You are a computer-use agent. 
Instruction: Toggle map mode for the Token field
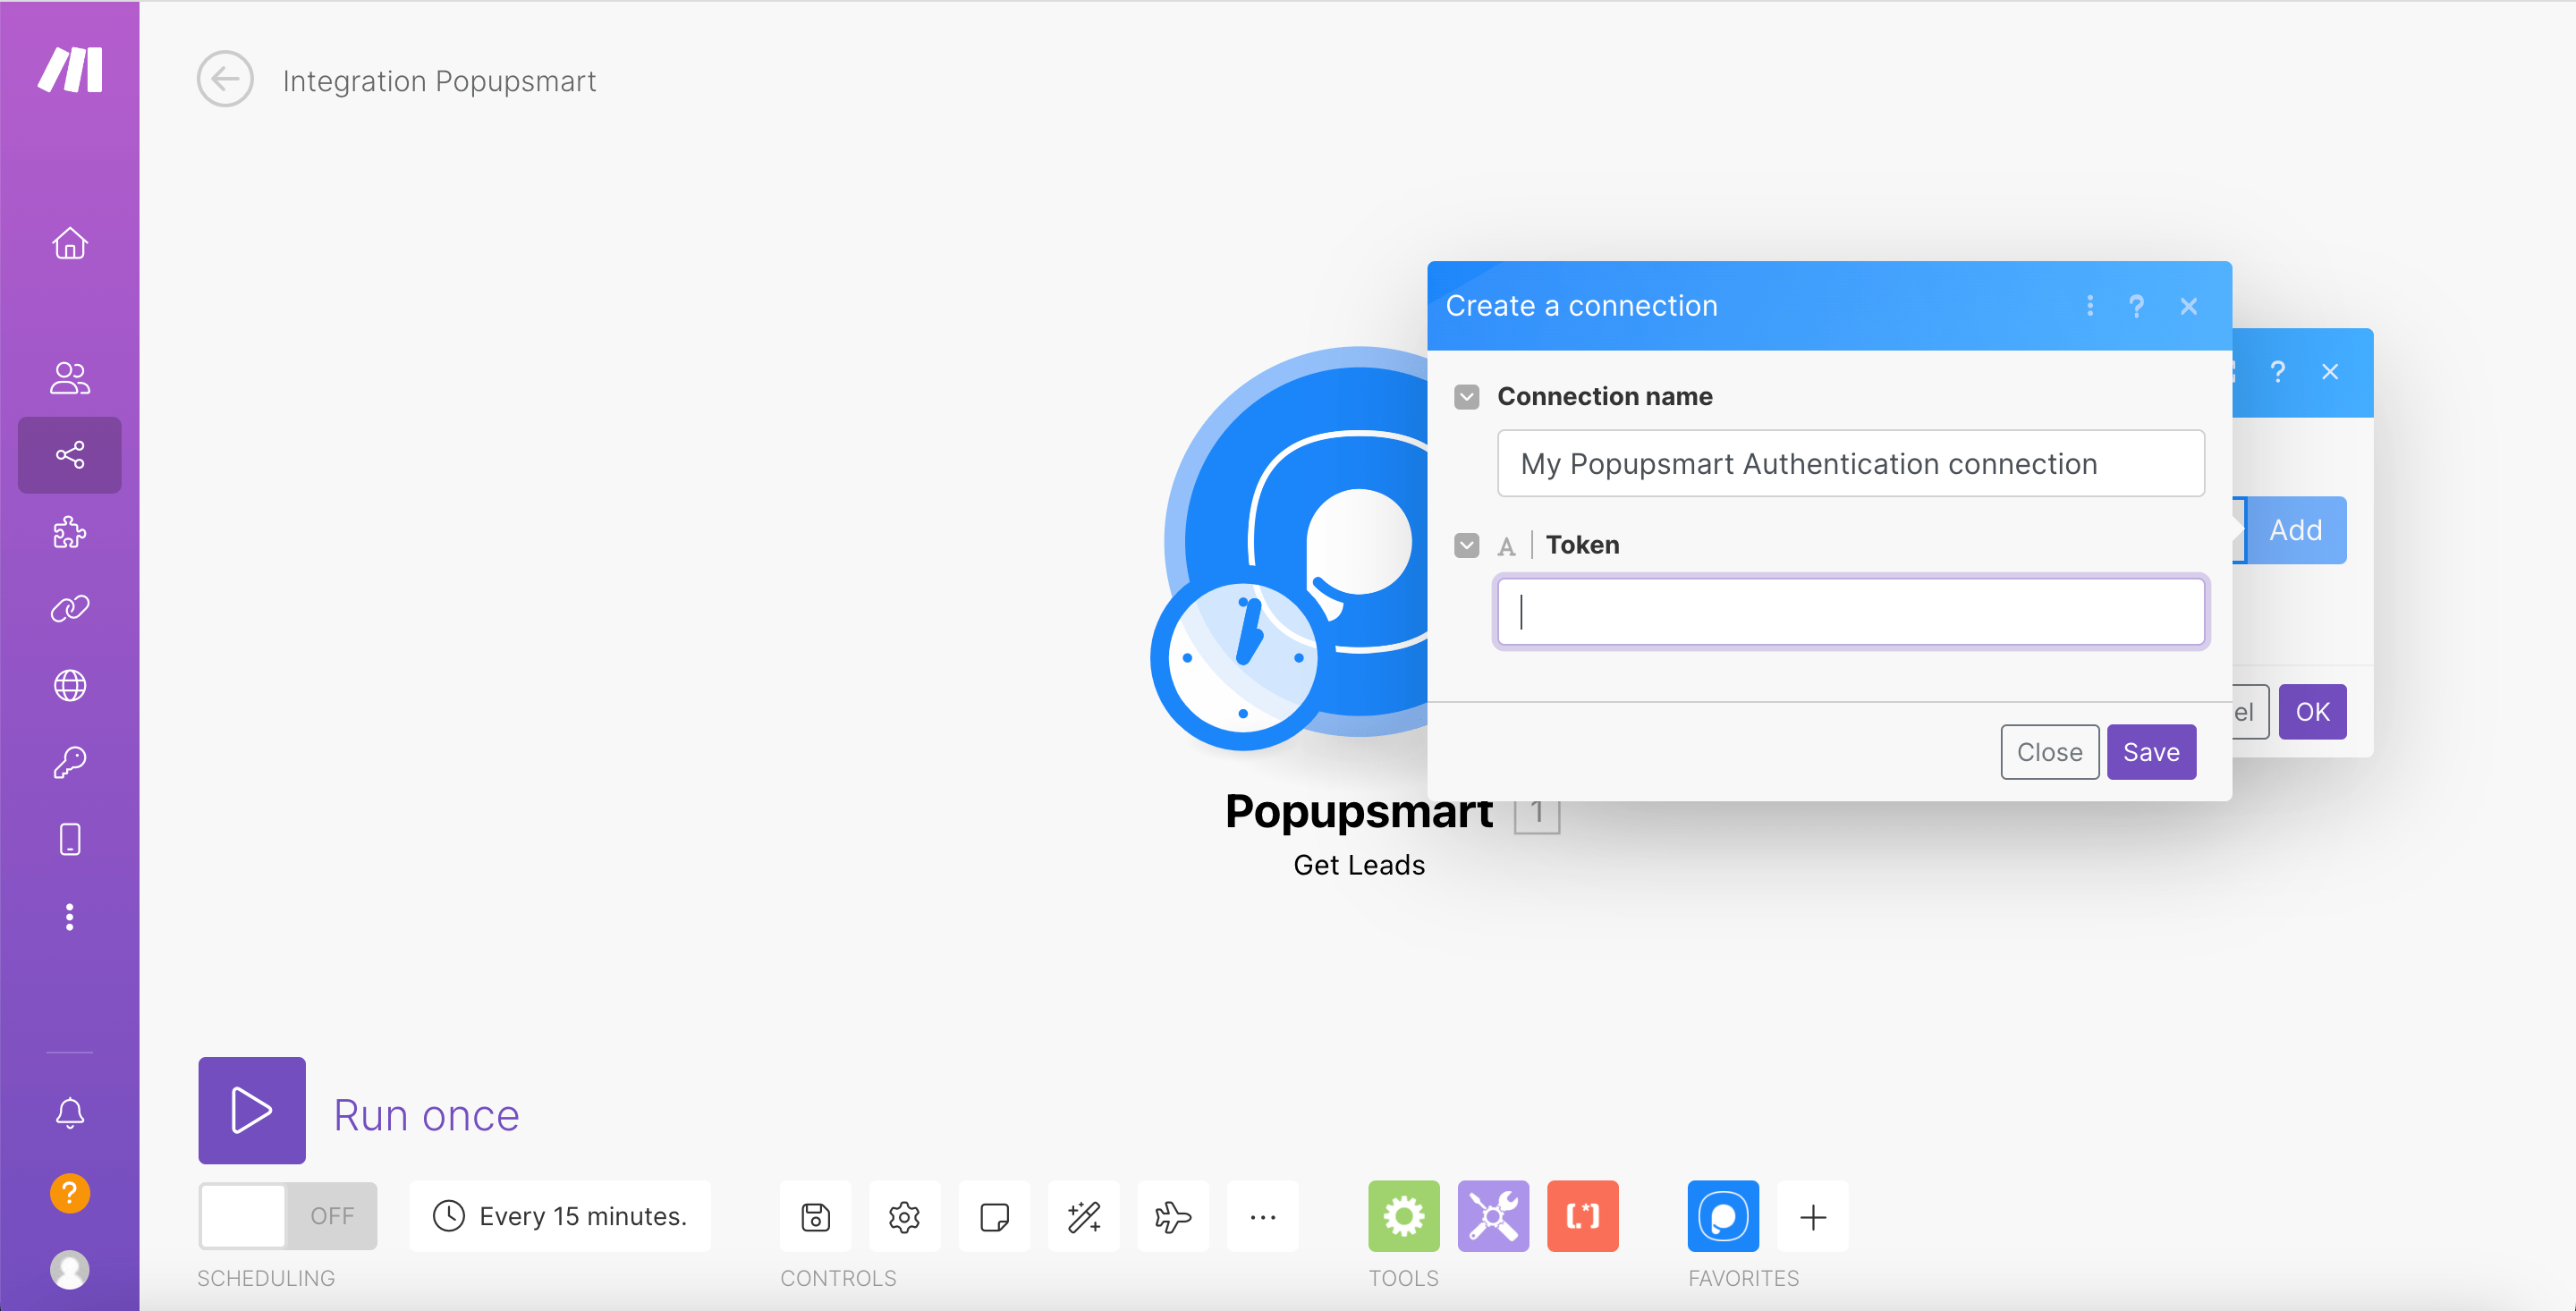point(1467,545)
